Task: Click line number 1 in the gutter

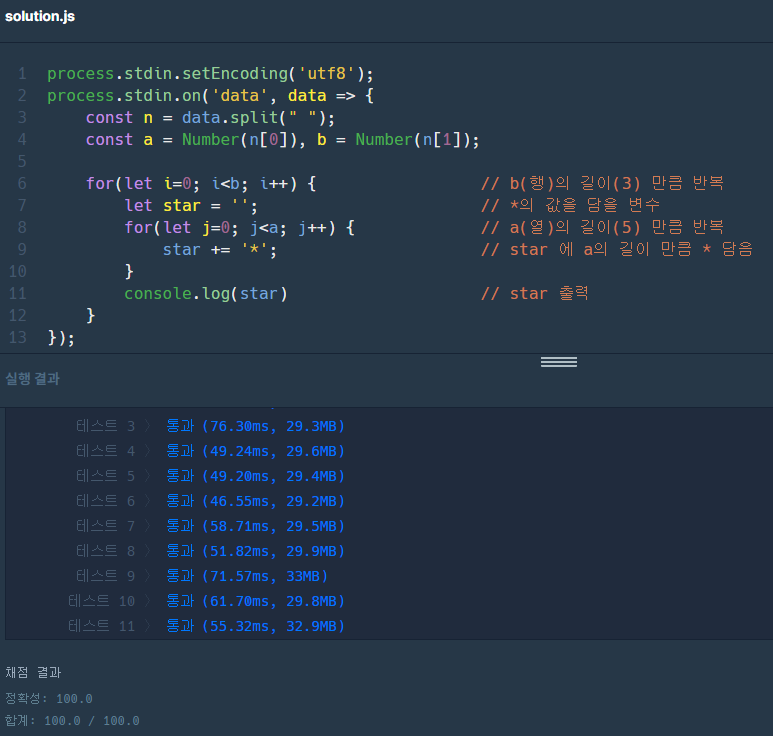Action: [22, 74]
